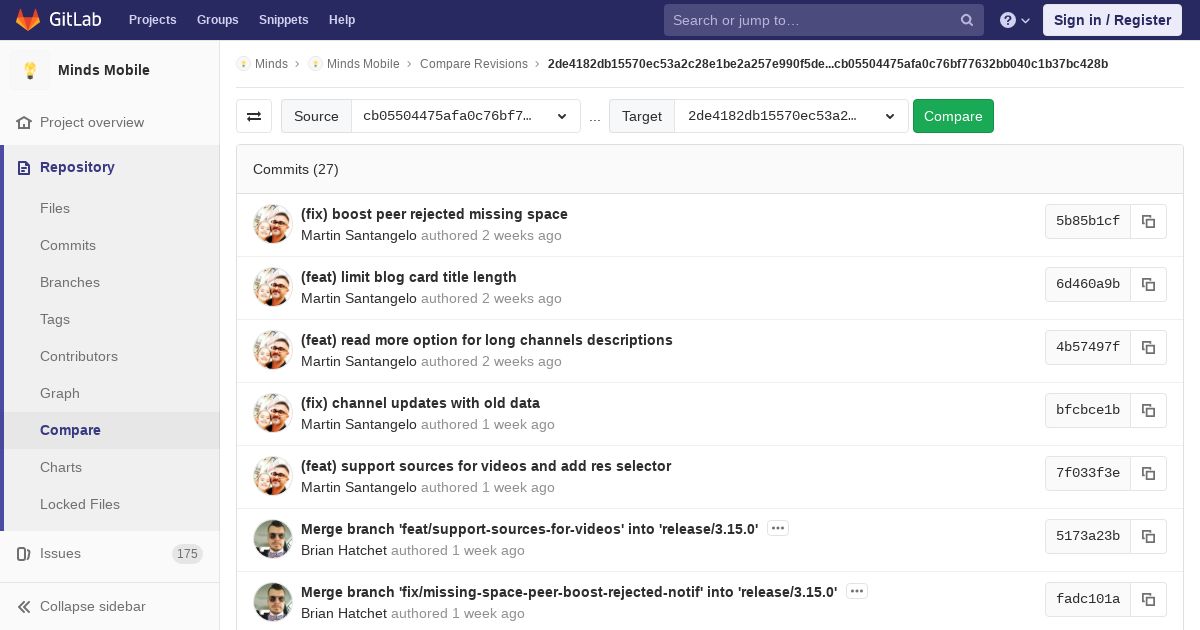Open Charts in sidebar
Screen dimensions: 1200x630
pos(61,467)
